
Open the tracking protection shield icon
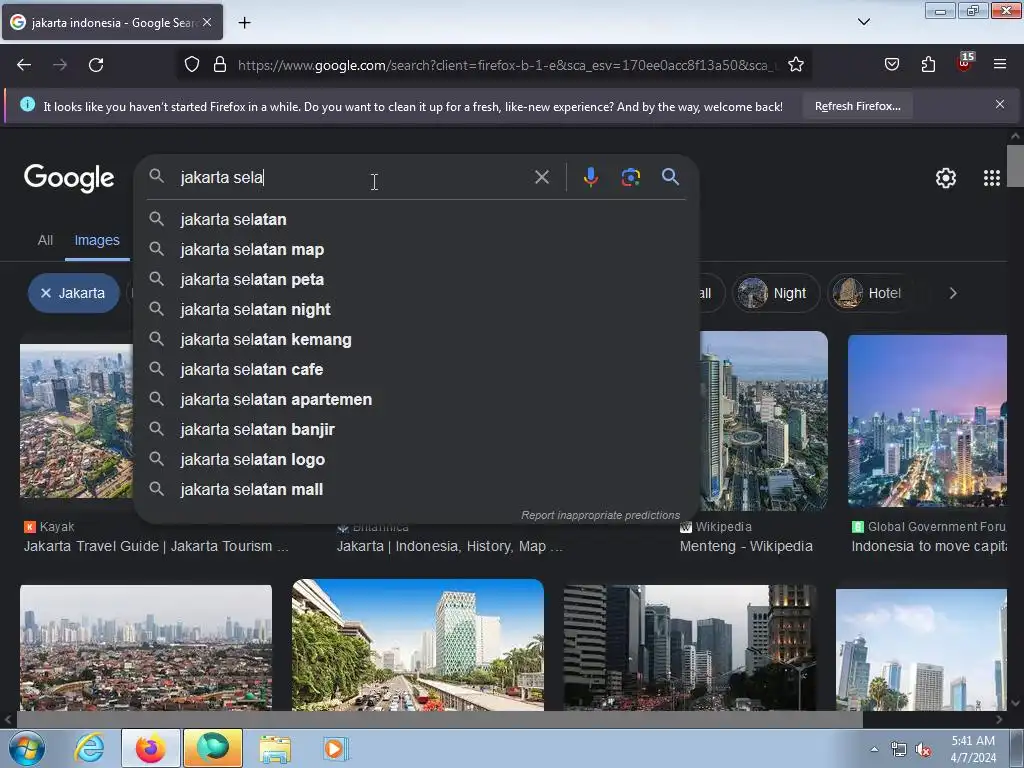[191, 65]
